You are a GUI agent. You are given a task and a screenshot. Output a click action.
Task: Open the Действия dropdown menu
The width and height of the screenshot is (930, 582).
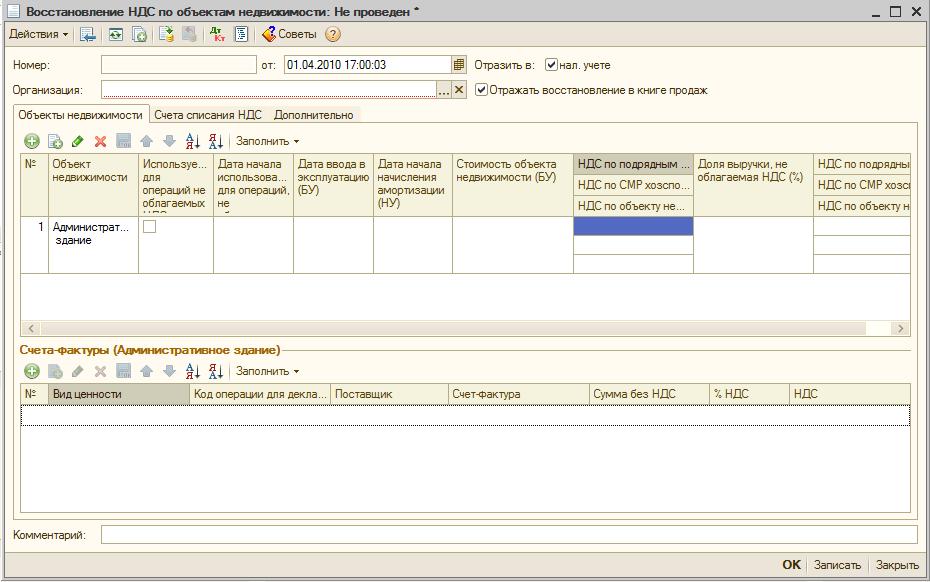tap(39, 34)
